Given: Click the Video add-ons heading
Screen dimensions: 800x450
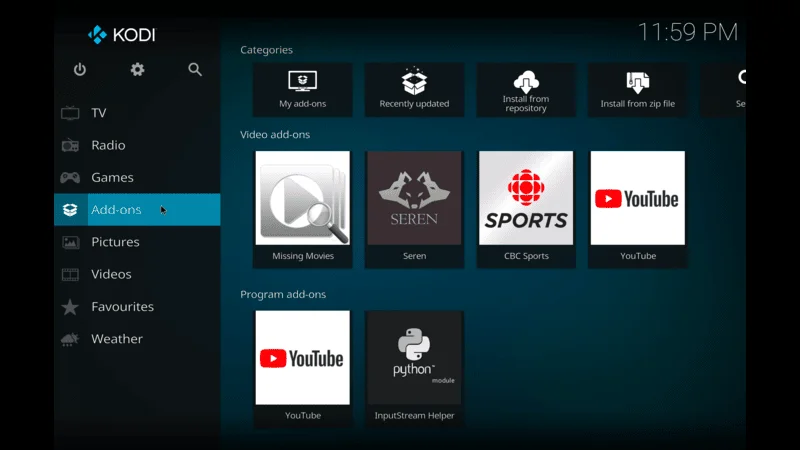Looking at the screenshot, I should pos(275,135).
